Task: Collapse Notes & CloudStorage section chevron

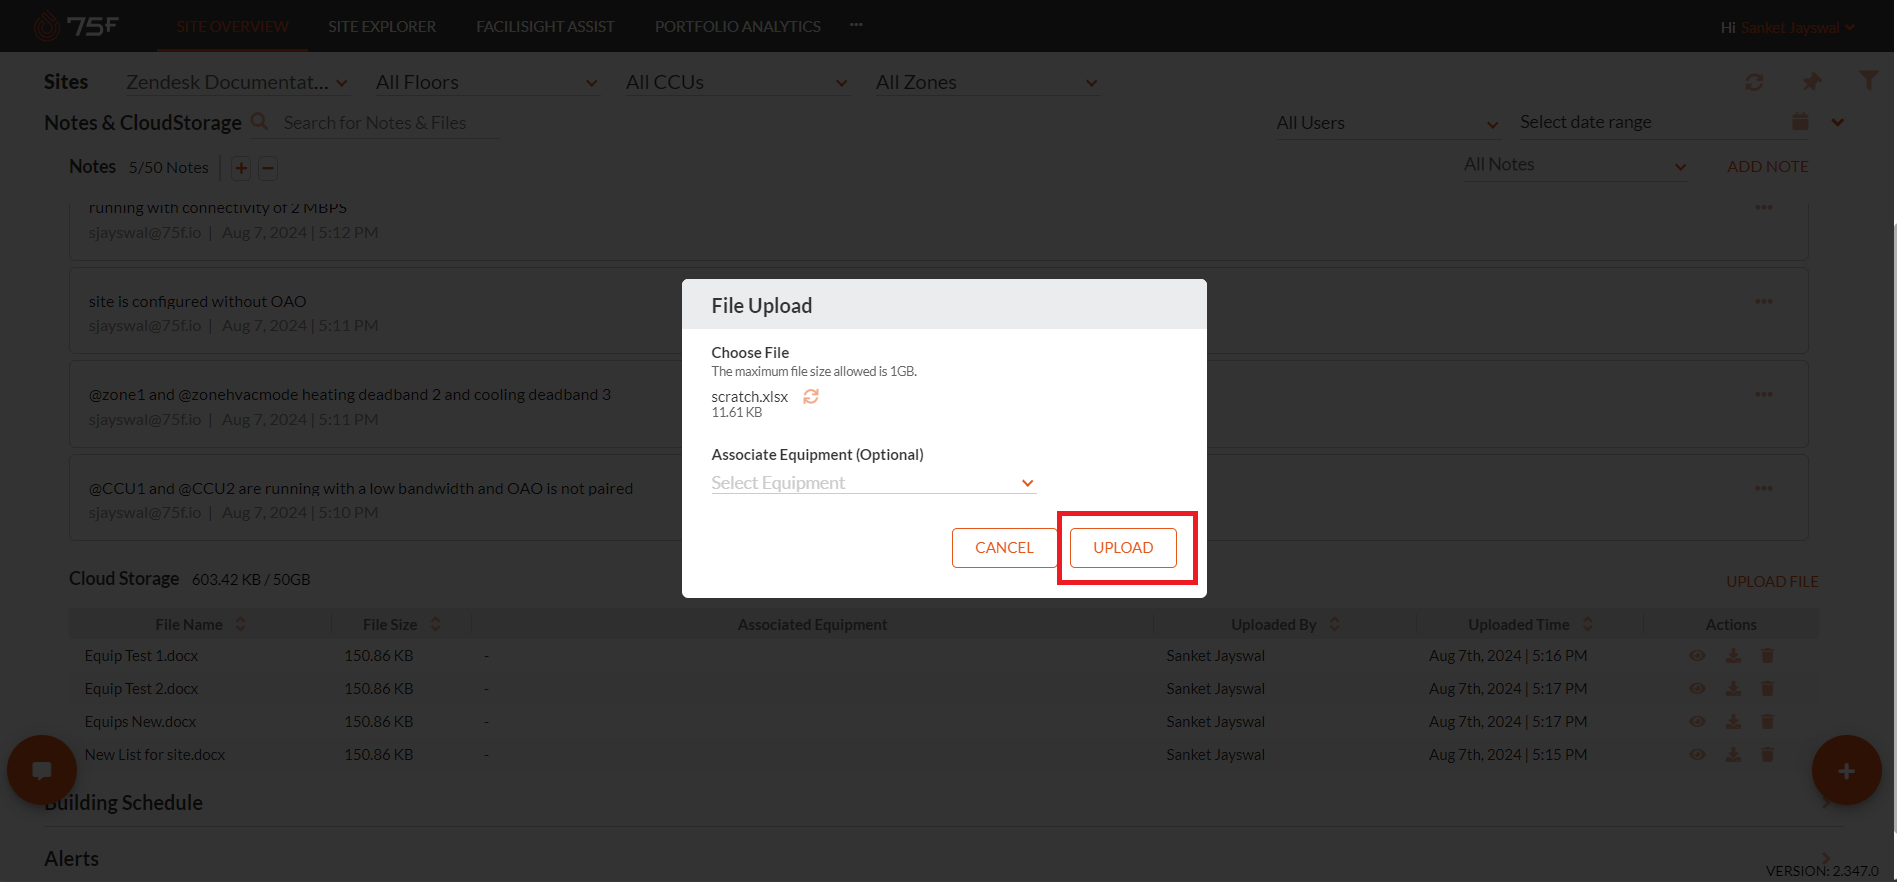Action: tap(1838, 122)
